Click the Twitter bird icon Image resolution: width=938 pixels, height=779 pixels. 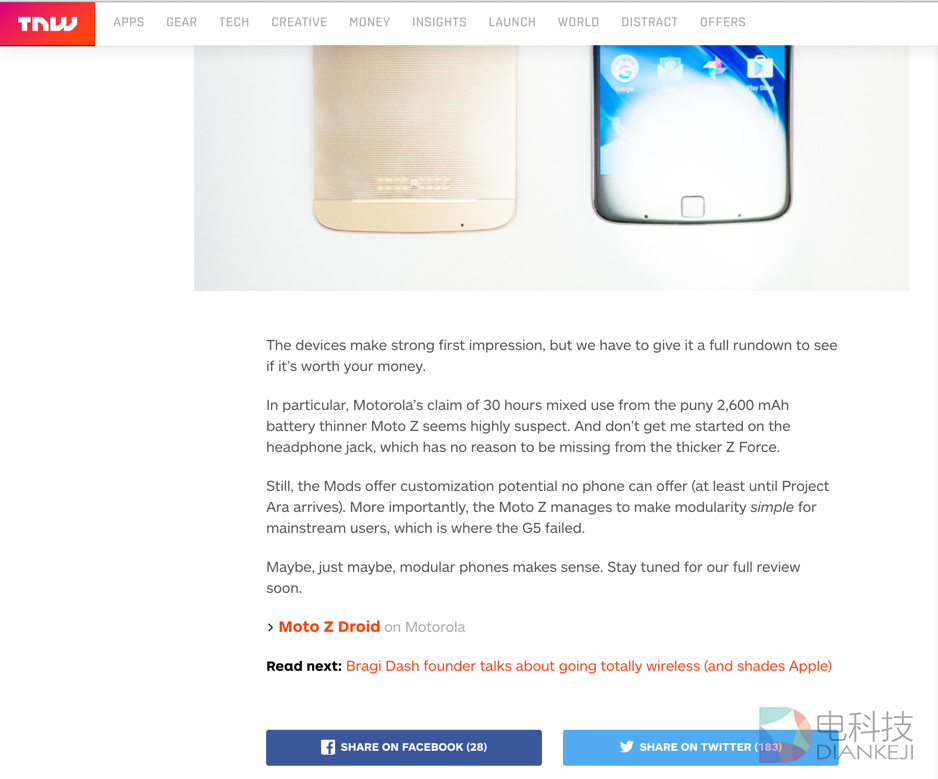point(626,747)
